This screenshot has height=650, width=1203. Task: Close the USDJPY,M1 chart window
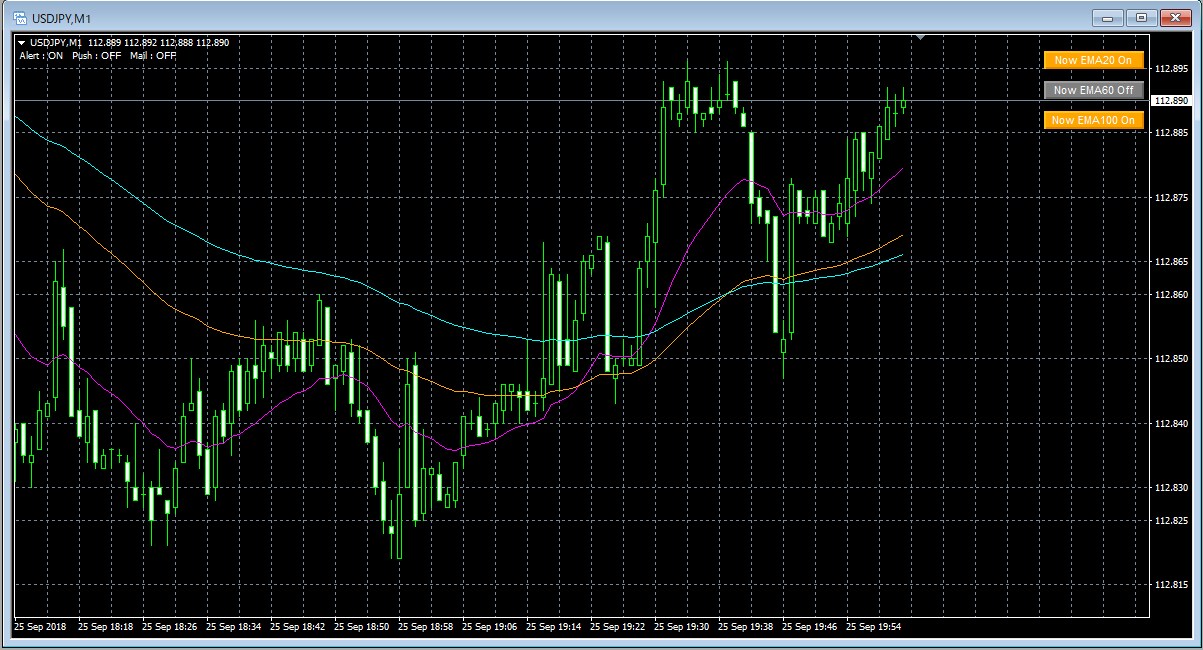(1174, 17)
